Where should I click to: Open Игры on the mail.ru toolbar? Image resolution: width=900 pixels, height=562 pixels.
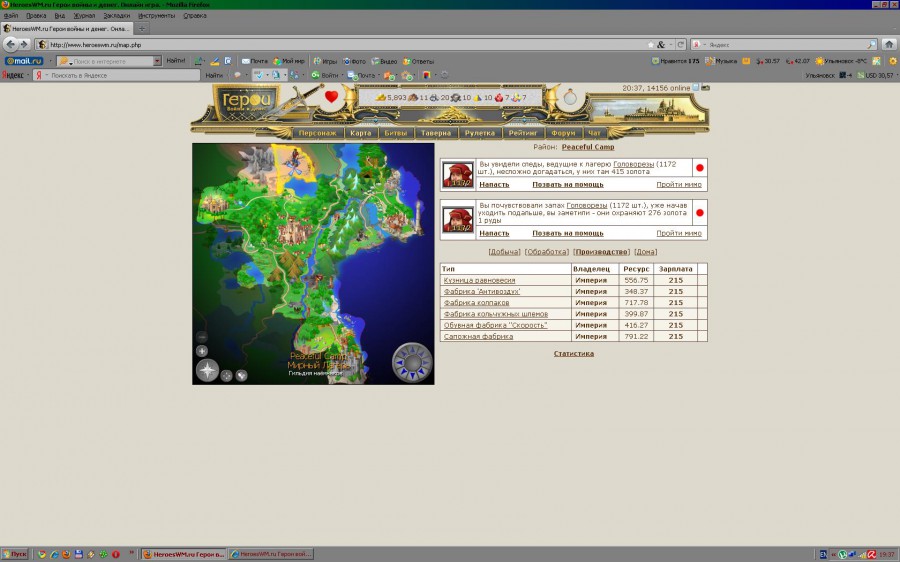coord(325,61)
